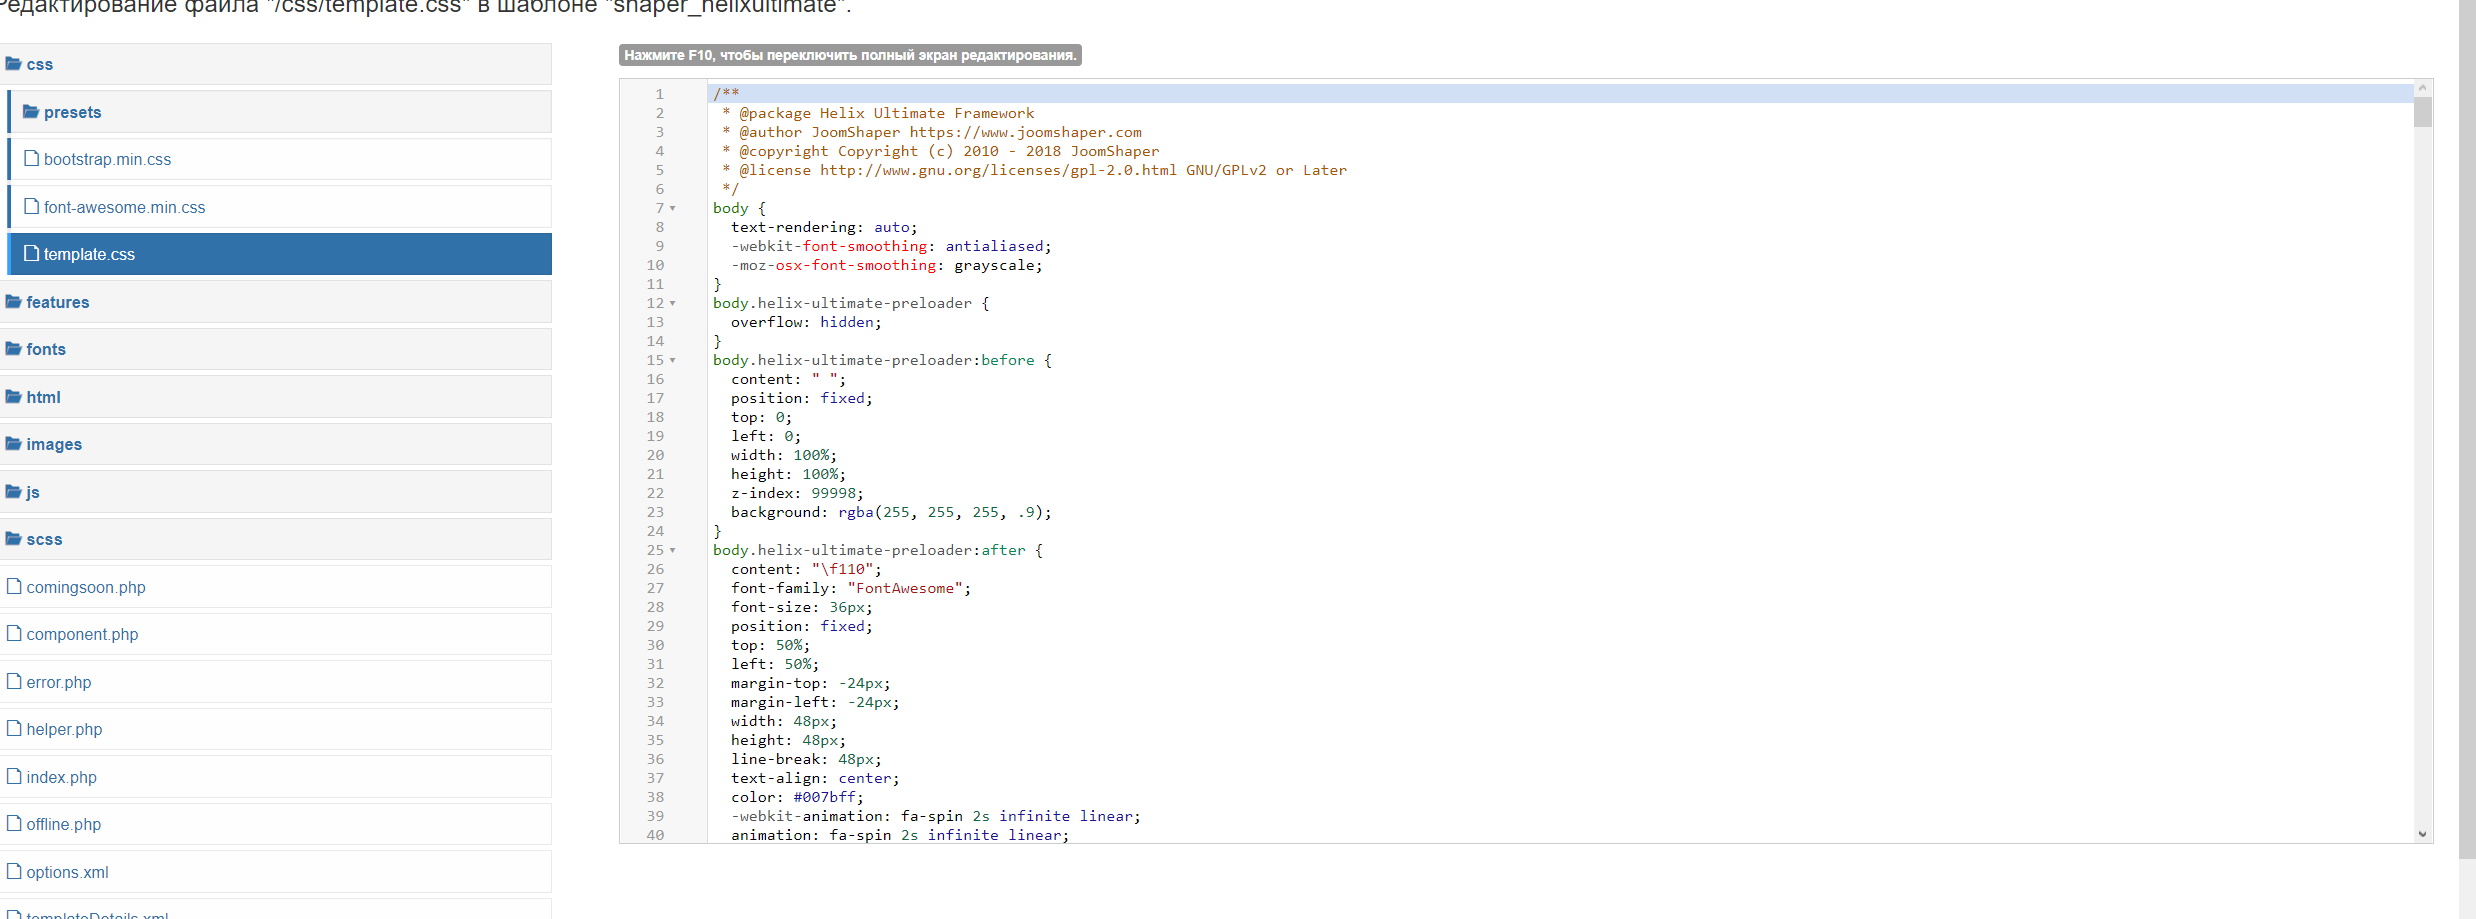
Task: Click the 'z-index: 99998;' code line
Action: click(797, 493)
